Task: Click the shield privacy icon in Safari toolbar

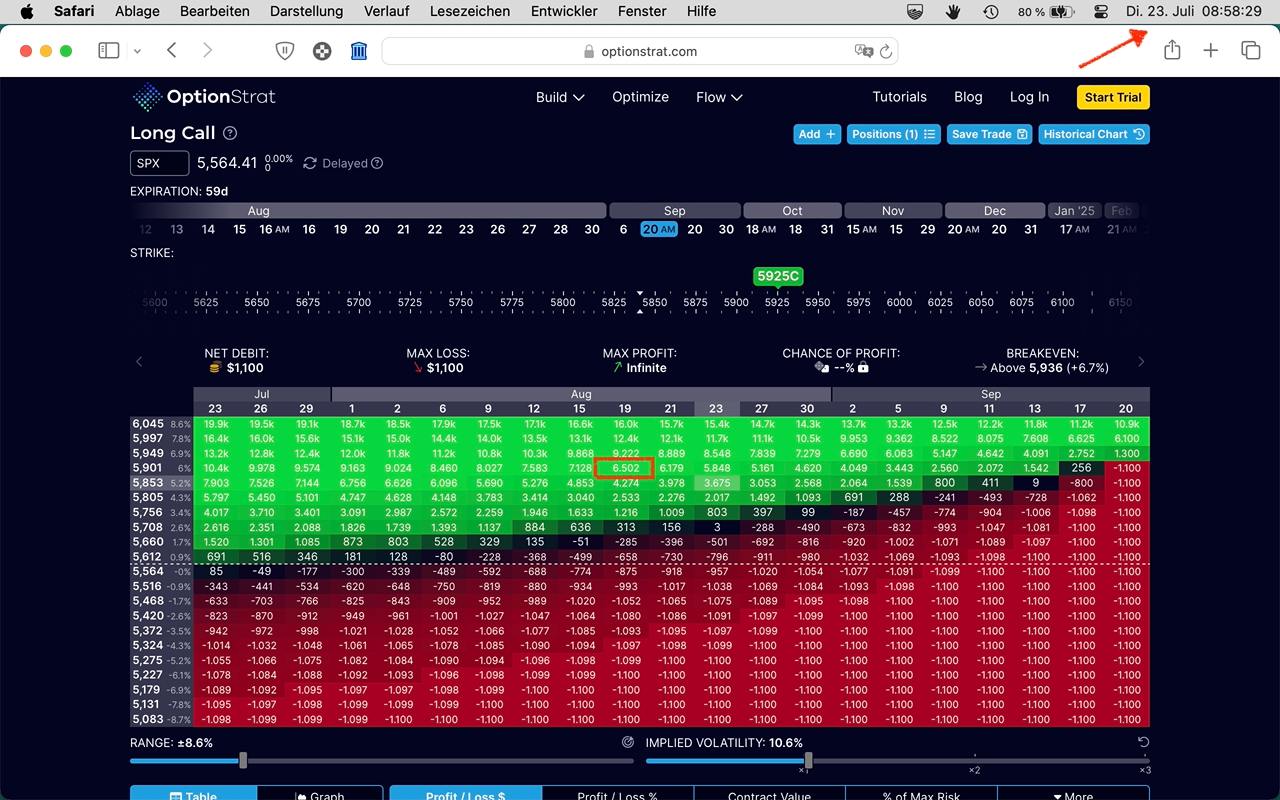Action: [x=285, y=51]
